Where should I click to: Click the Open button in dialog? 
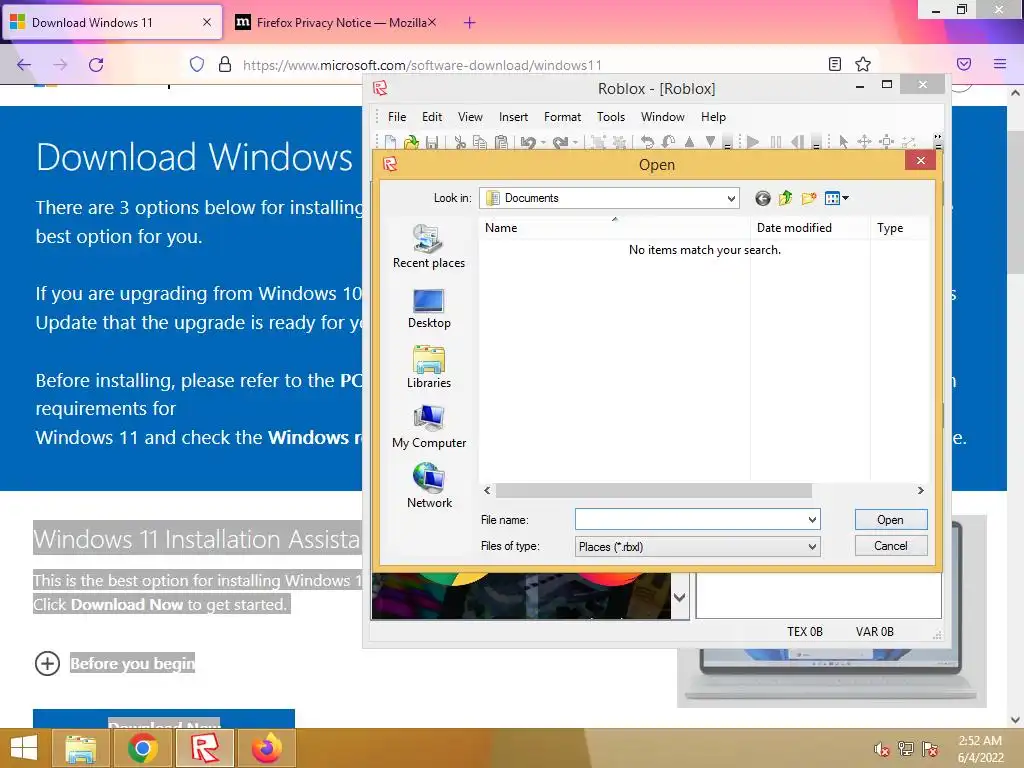[891, 520]
